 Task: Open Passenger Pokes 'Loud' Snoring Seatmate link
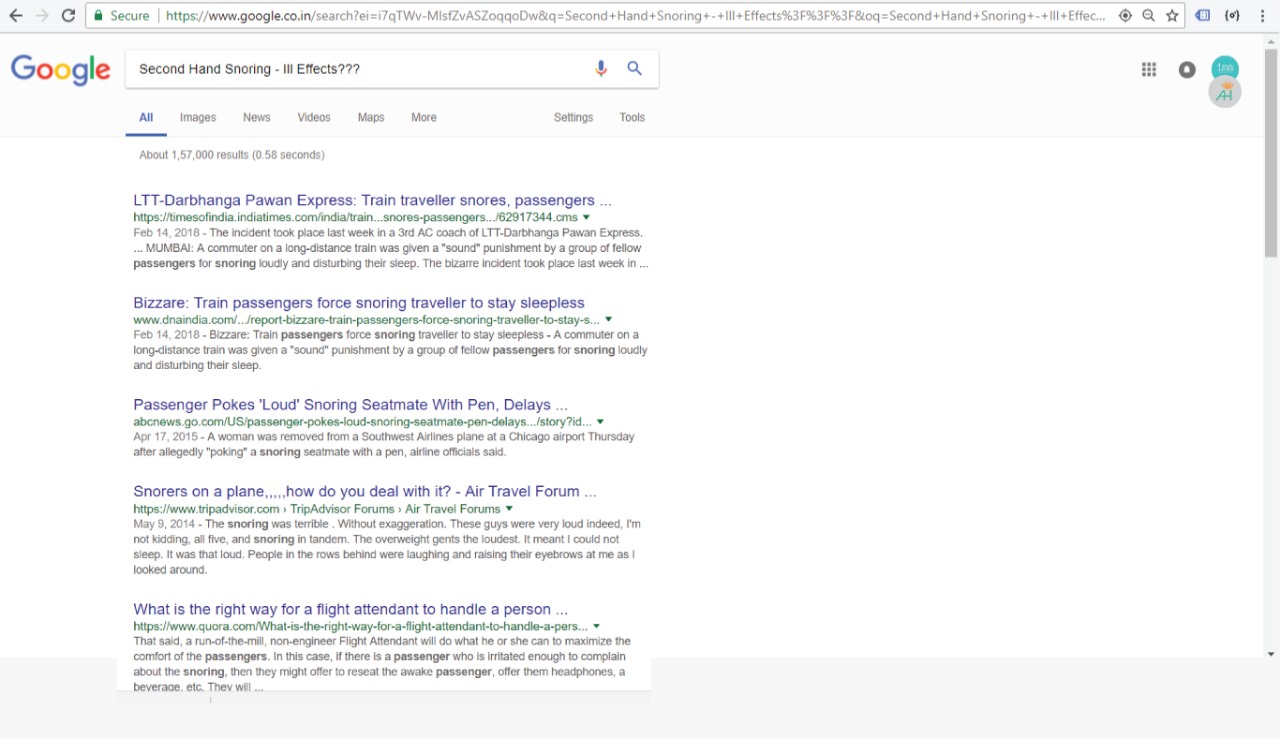tap(351, 404)
